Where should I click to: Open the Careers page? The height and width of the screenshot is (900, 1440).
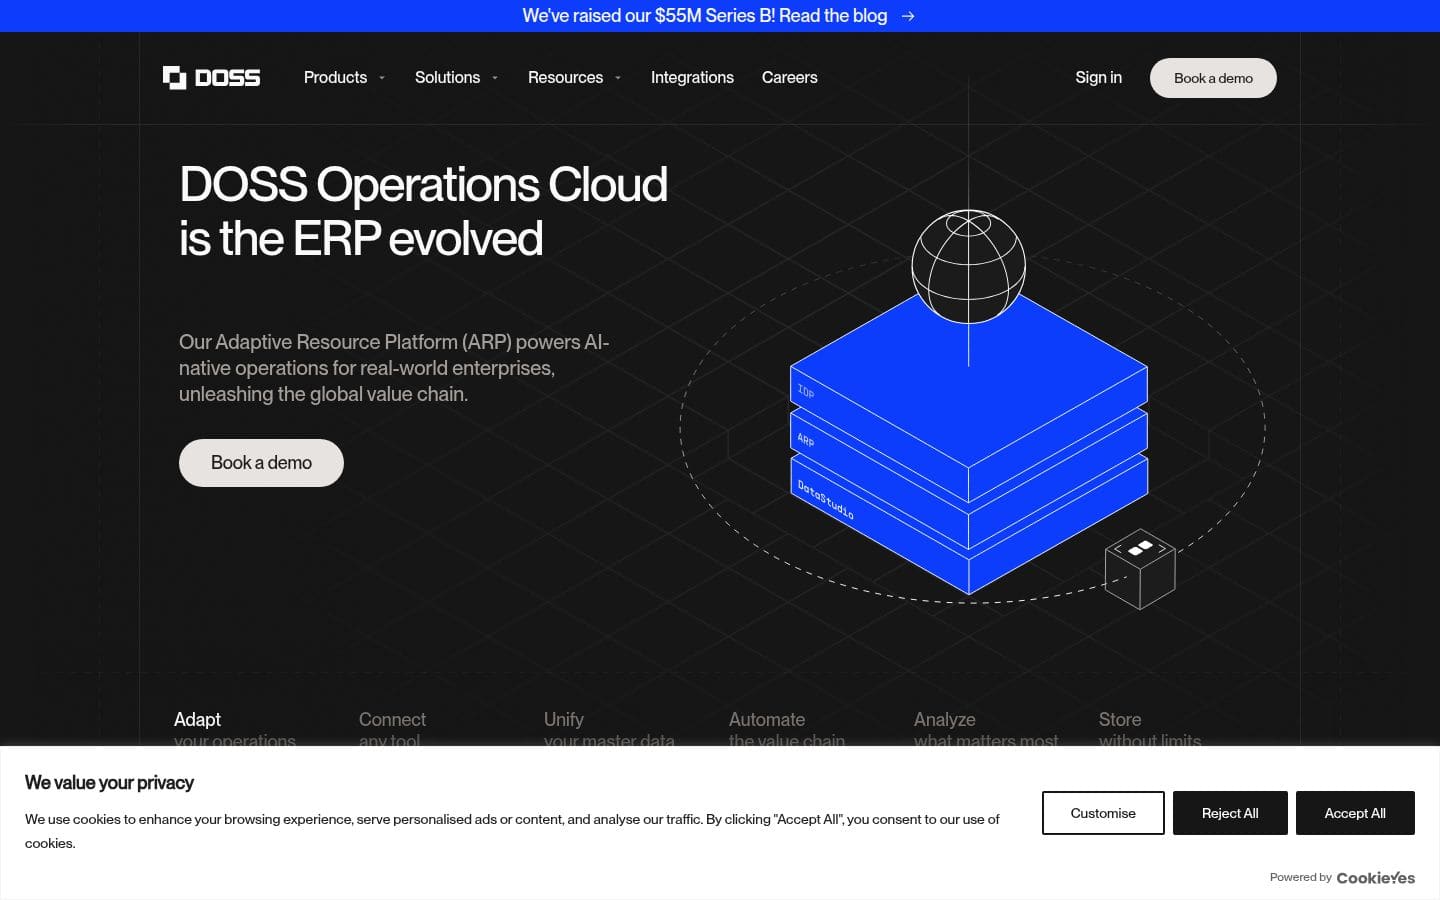pos(789,77)
